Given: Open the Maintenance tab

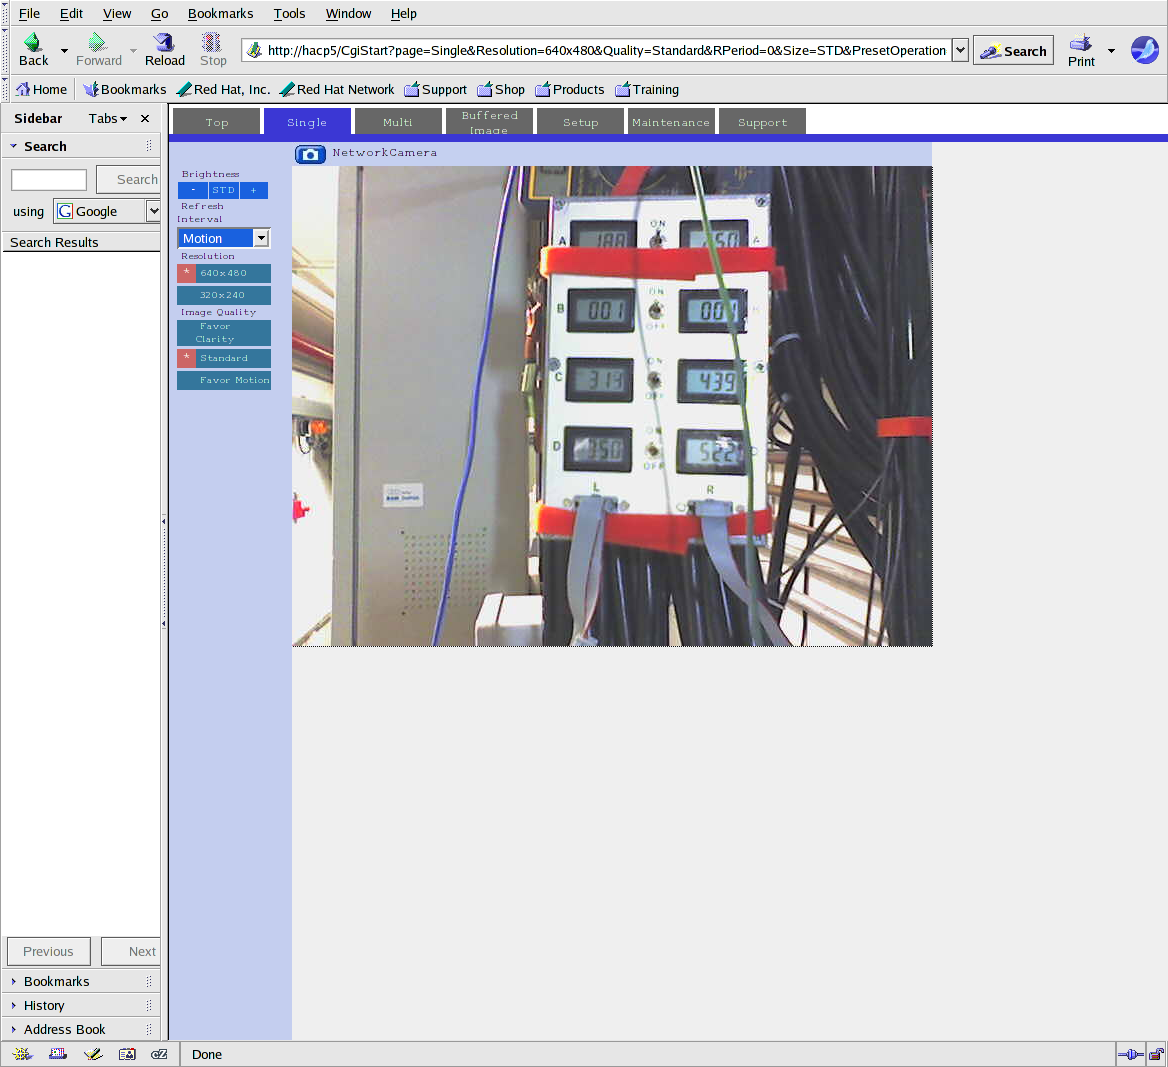Looking at the screenshot, I should [x=671, y=121].
